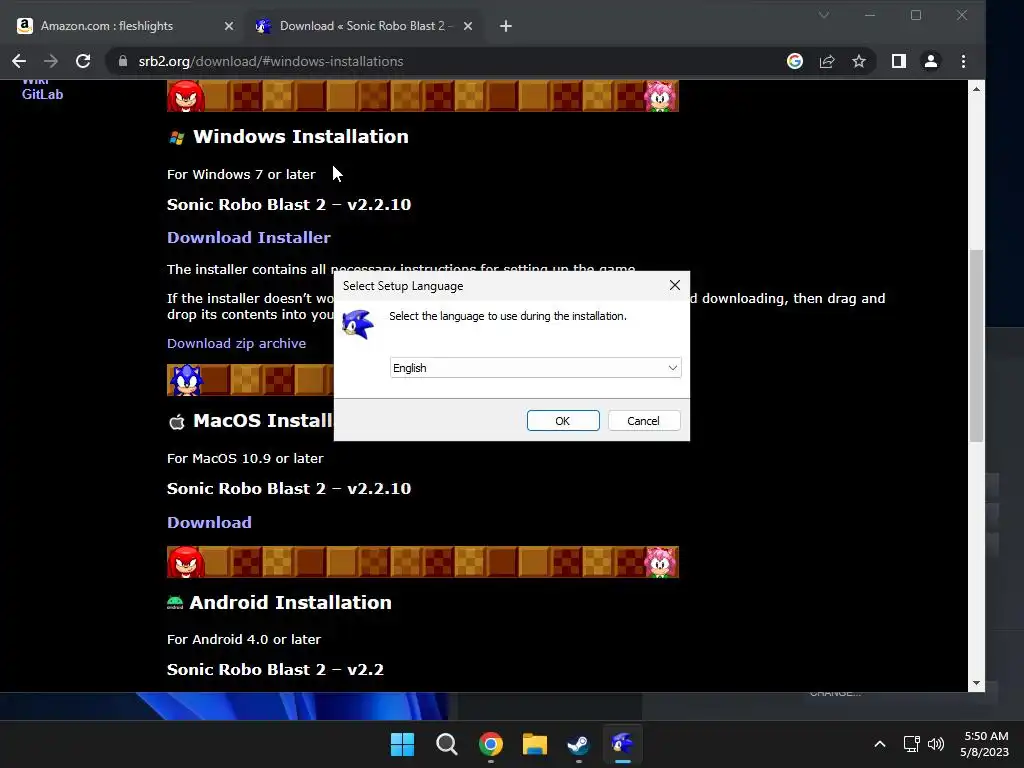Click the text 'For Android 4.0 or later'

coord(244,639)
